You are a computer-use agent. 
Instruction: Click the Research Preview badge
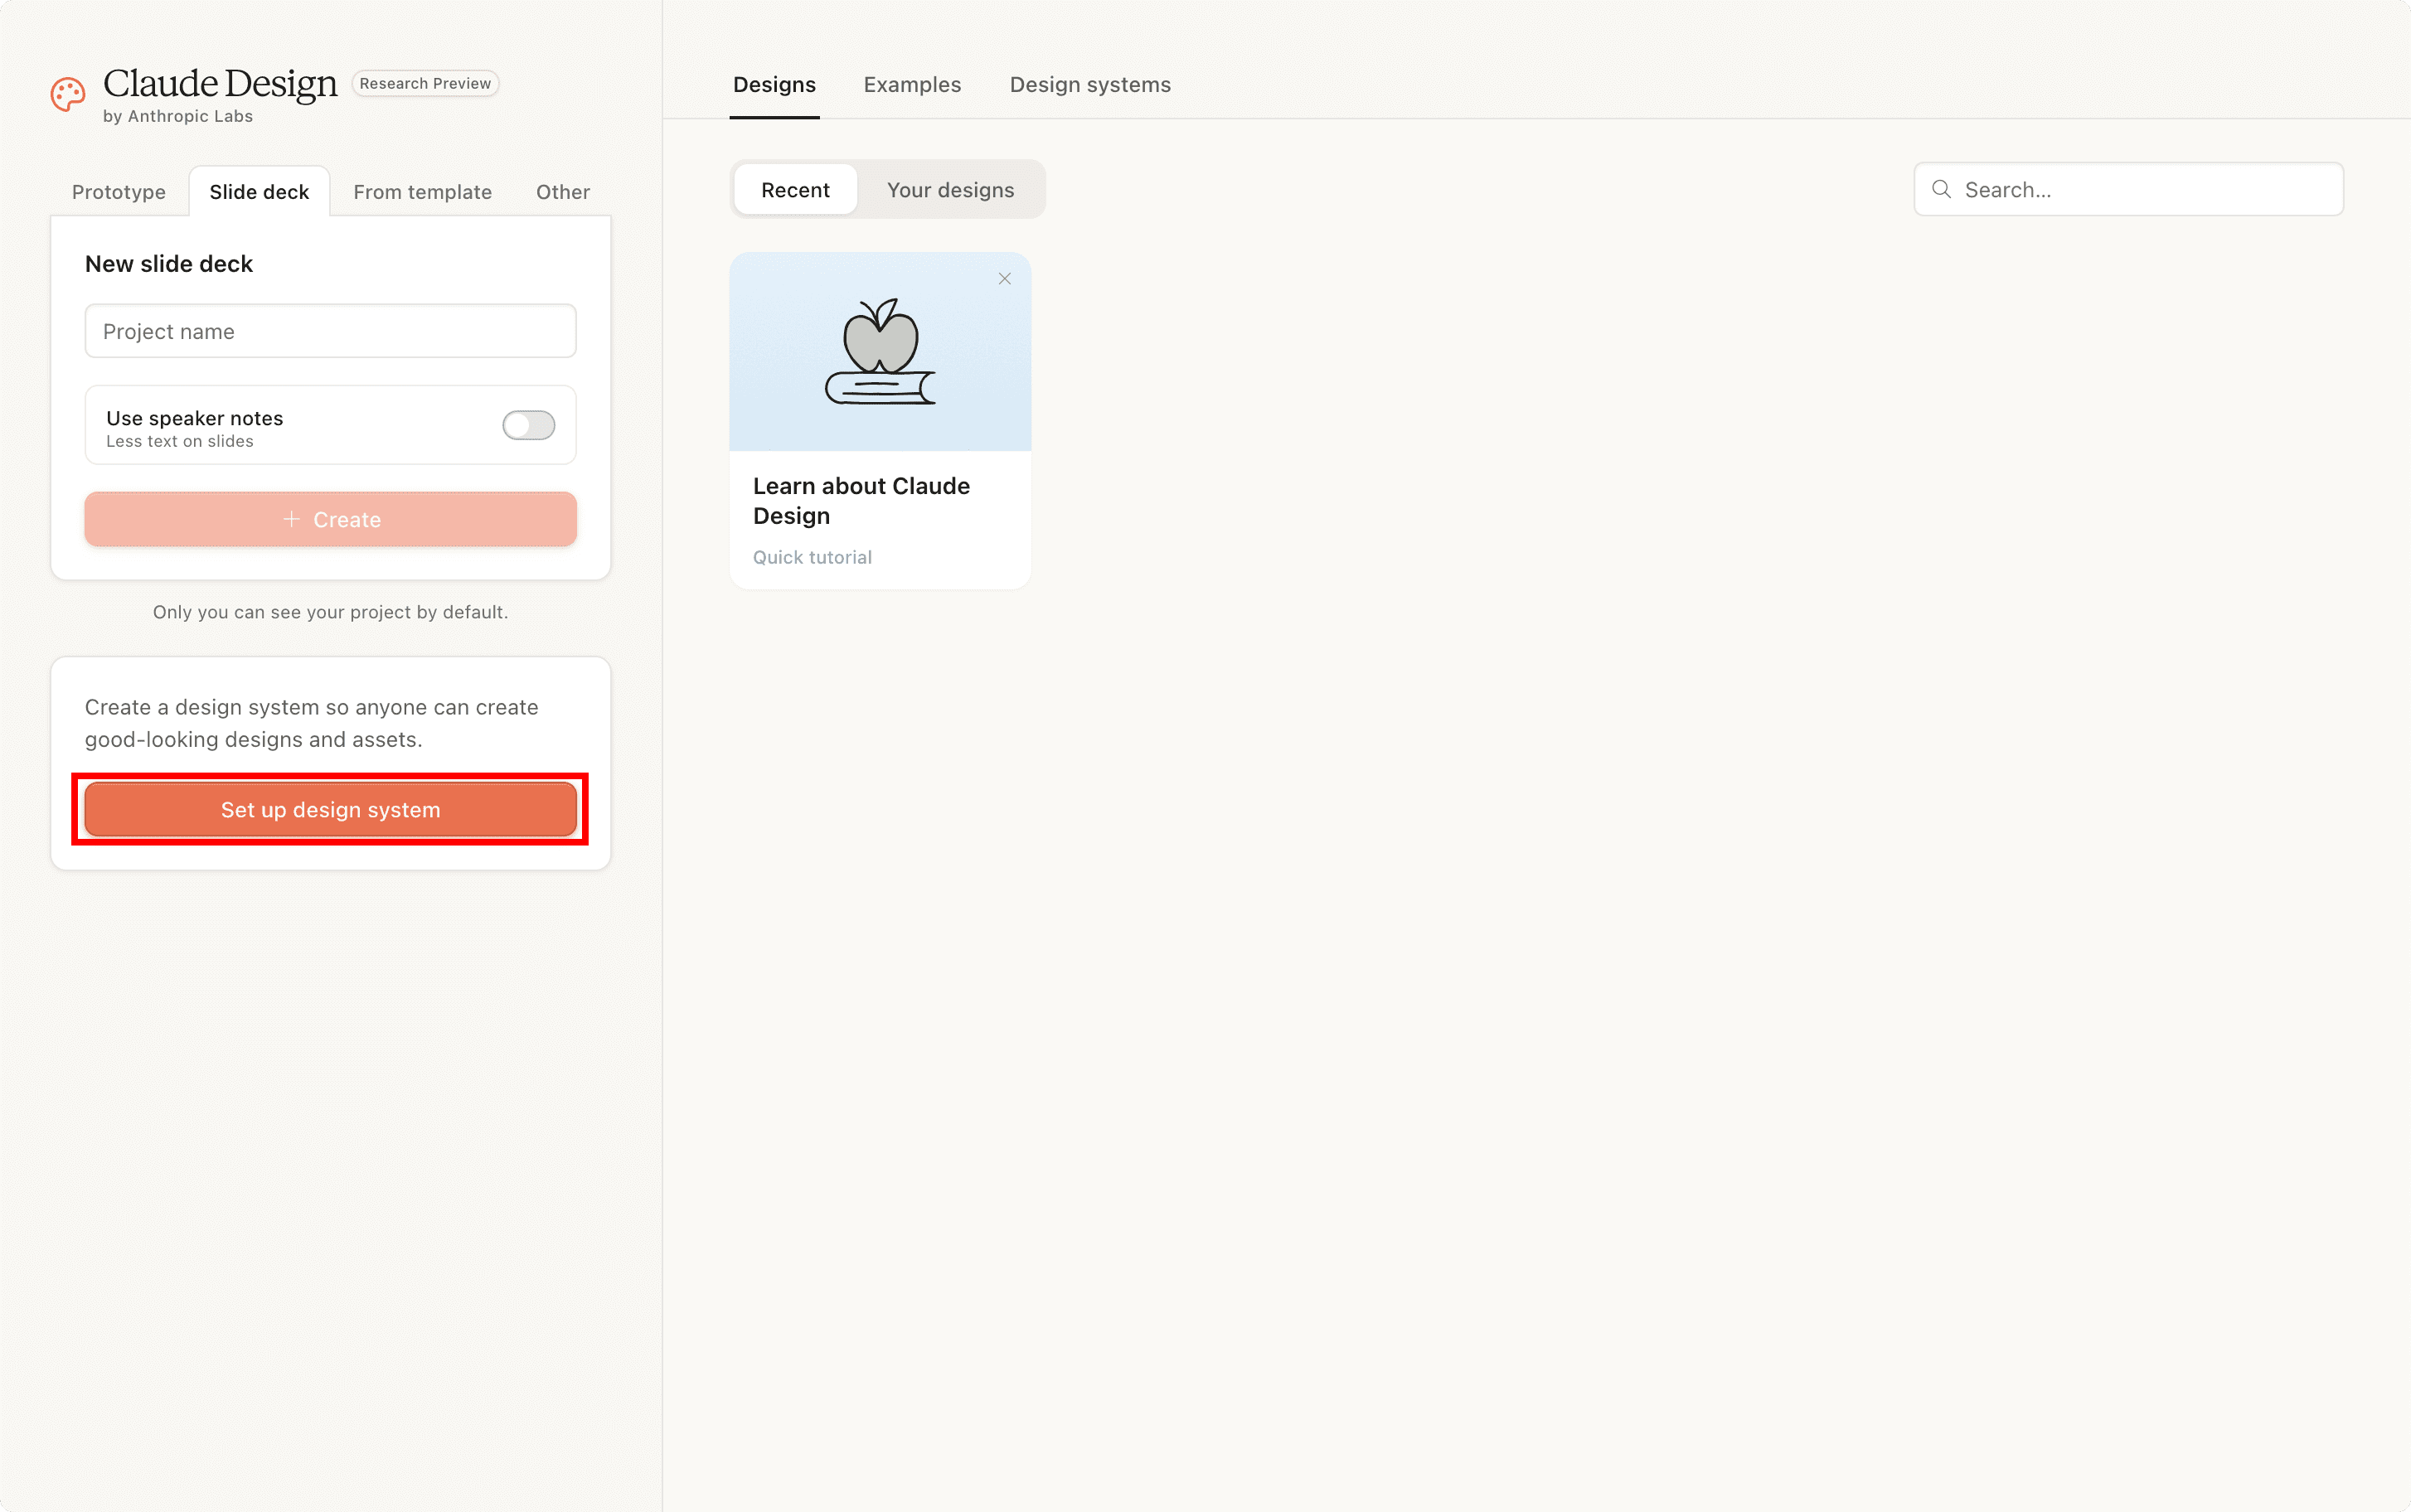pos(425,84)
